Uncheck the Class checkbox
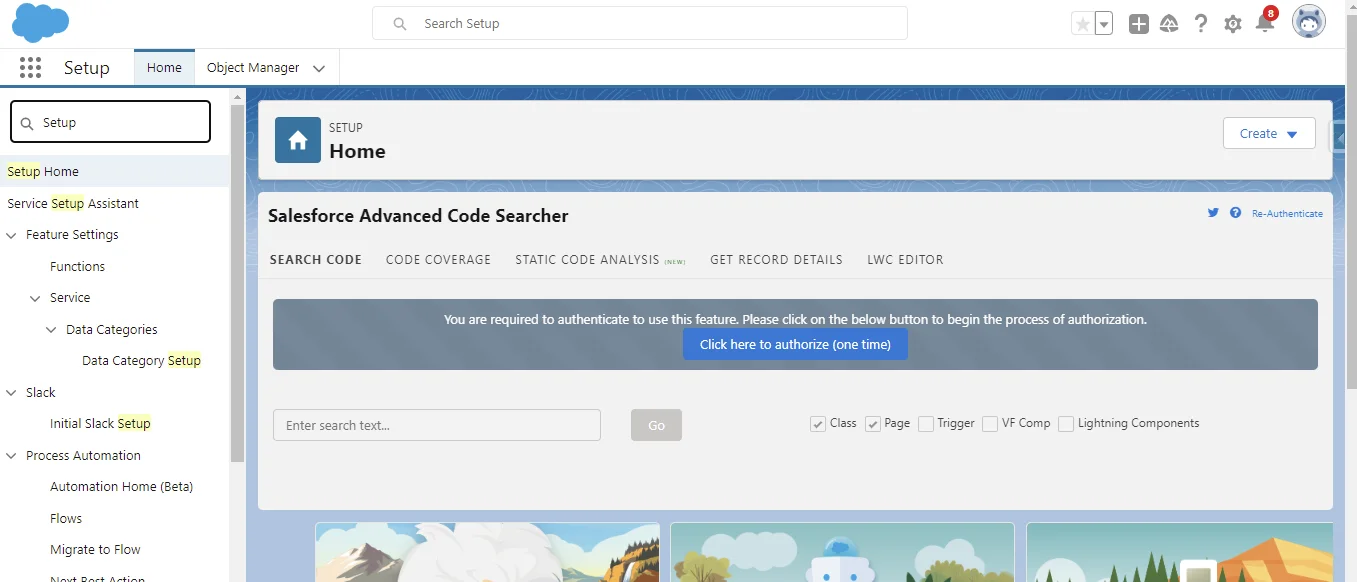 pyautogui.click(x=818, y=424)
